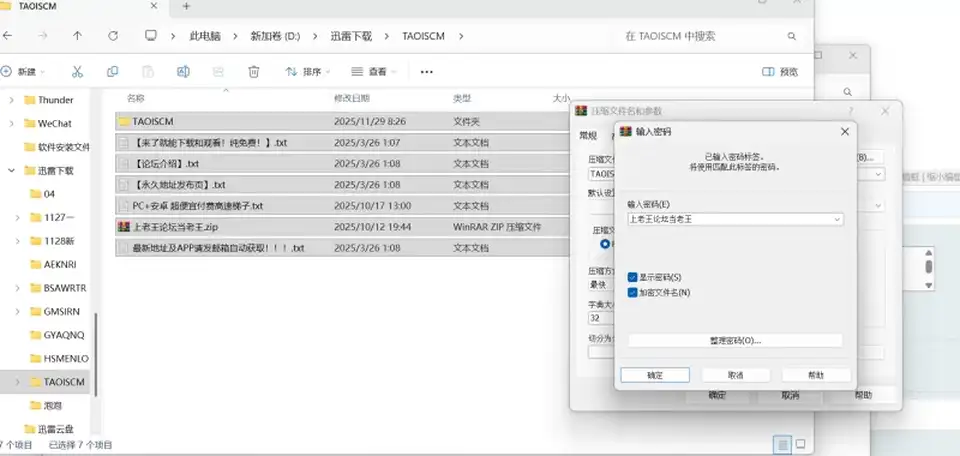
Task: Sort by the 名称 column header
Action: [135, 98]
